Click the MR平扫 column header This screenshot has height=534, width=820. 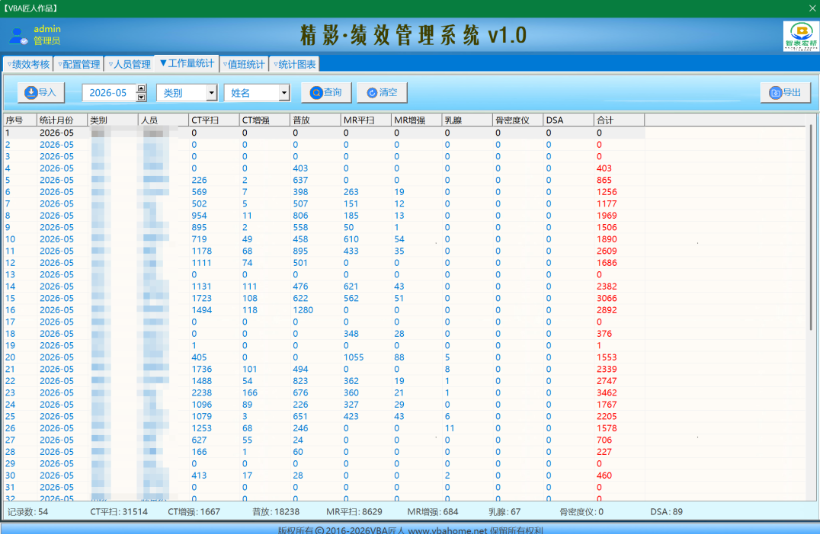[366, 120]
